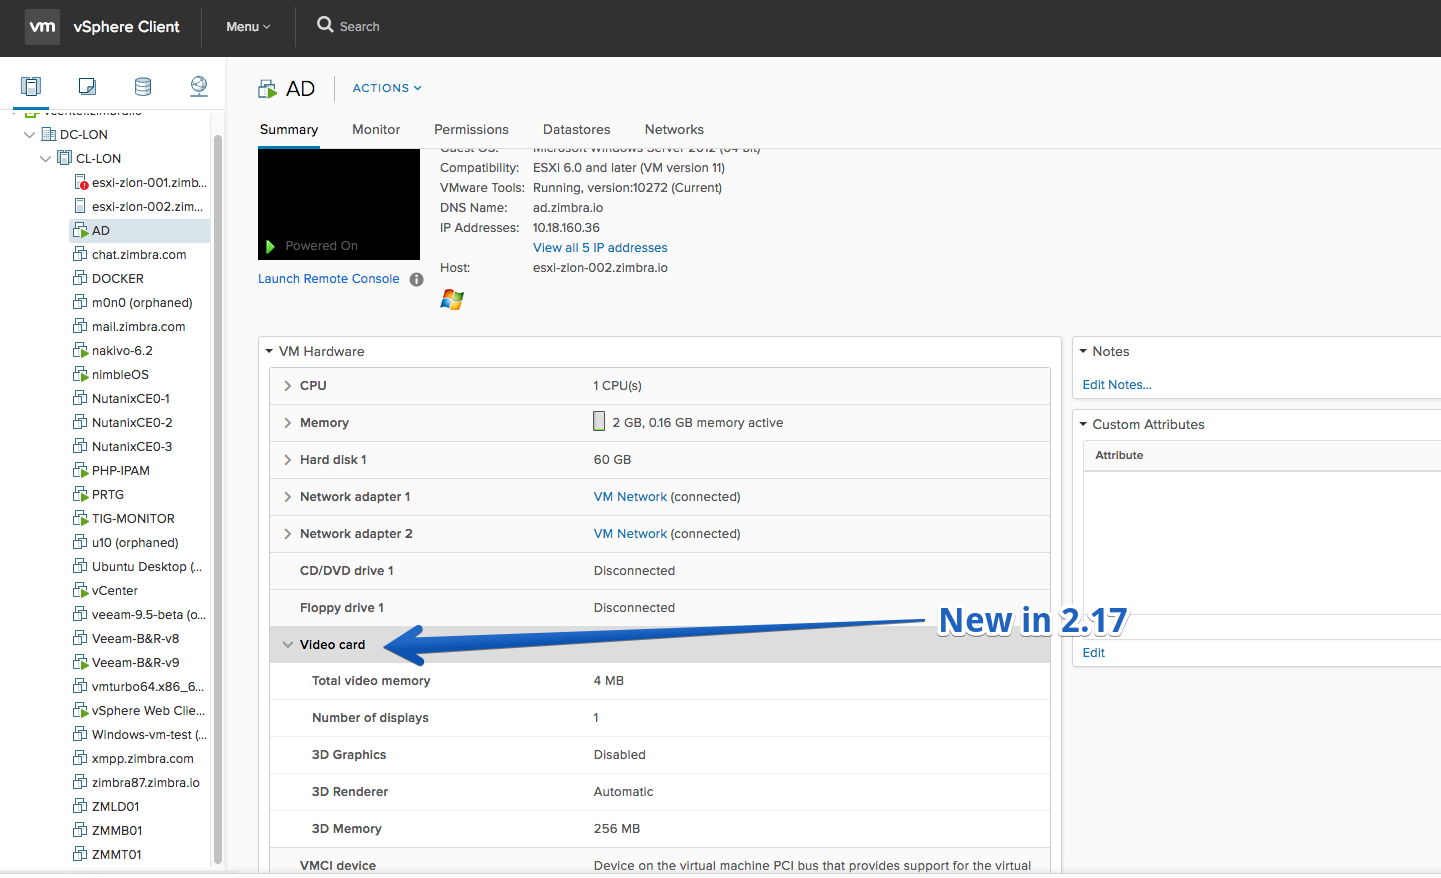Screen dimensions: 1441x878
Task: Click the CL-LON cluster icon
Action: [64, 158]
